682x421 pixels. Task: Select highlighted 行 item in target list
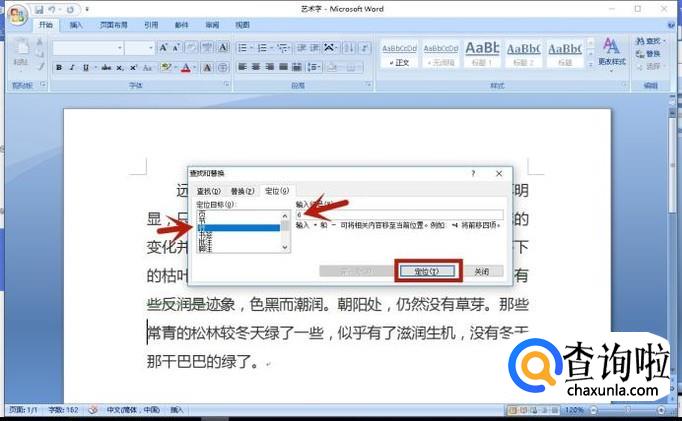(238, 228)
